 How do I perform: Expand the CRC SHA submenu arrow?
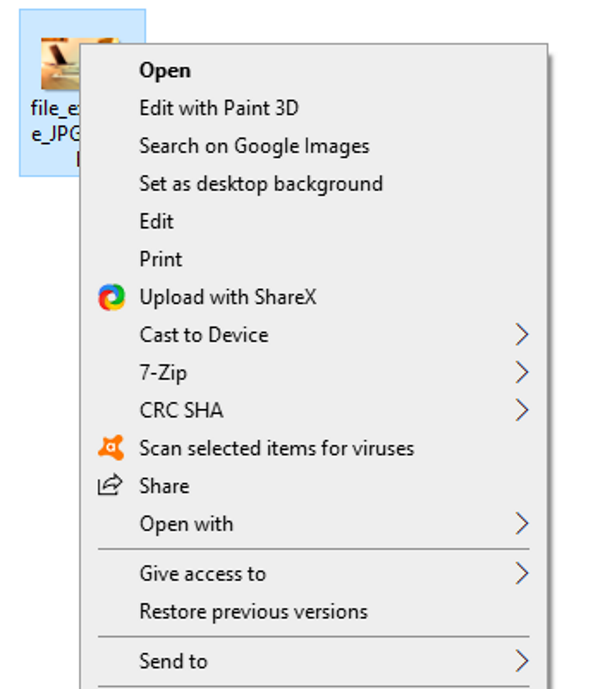(x=521, y=410)
